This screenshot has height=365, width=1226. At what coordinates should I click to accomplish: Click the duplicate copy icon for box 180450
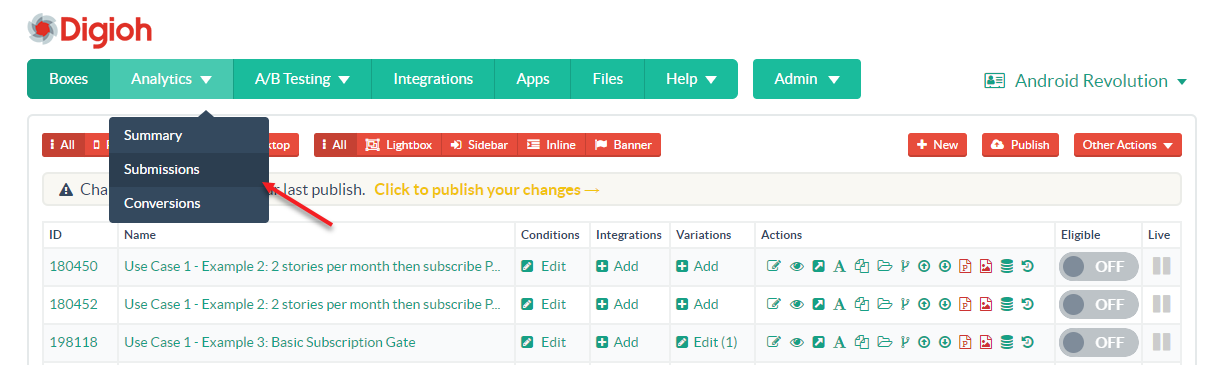[x=861, y=266]
